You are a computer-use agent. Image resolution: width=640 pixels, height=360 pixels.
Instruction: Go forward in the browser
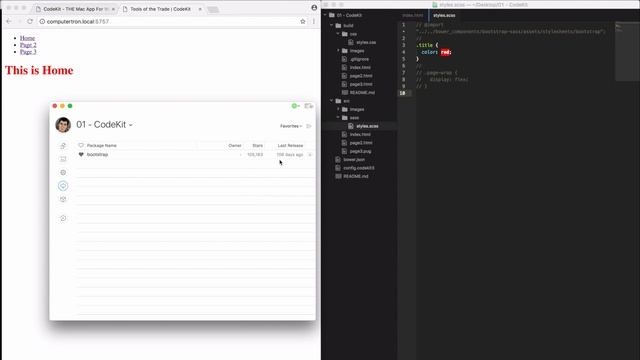[19, 21]
